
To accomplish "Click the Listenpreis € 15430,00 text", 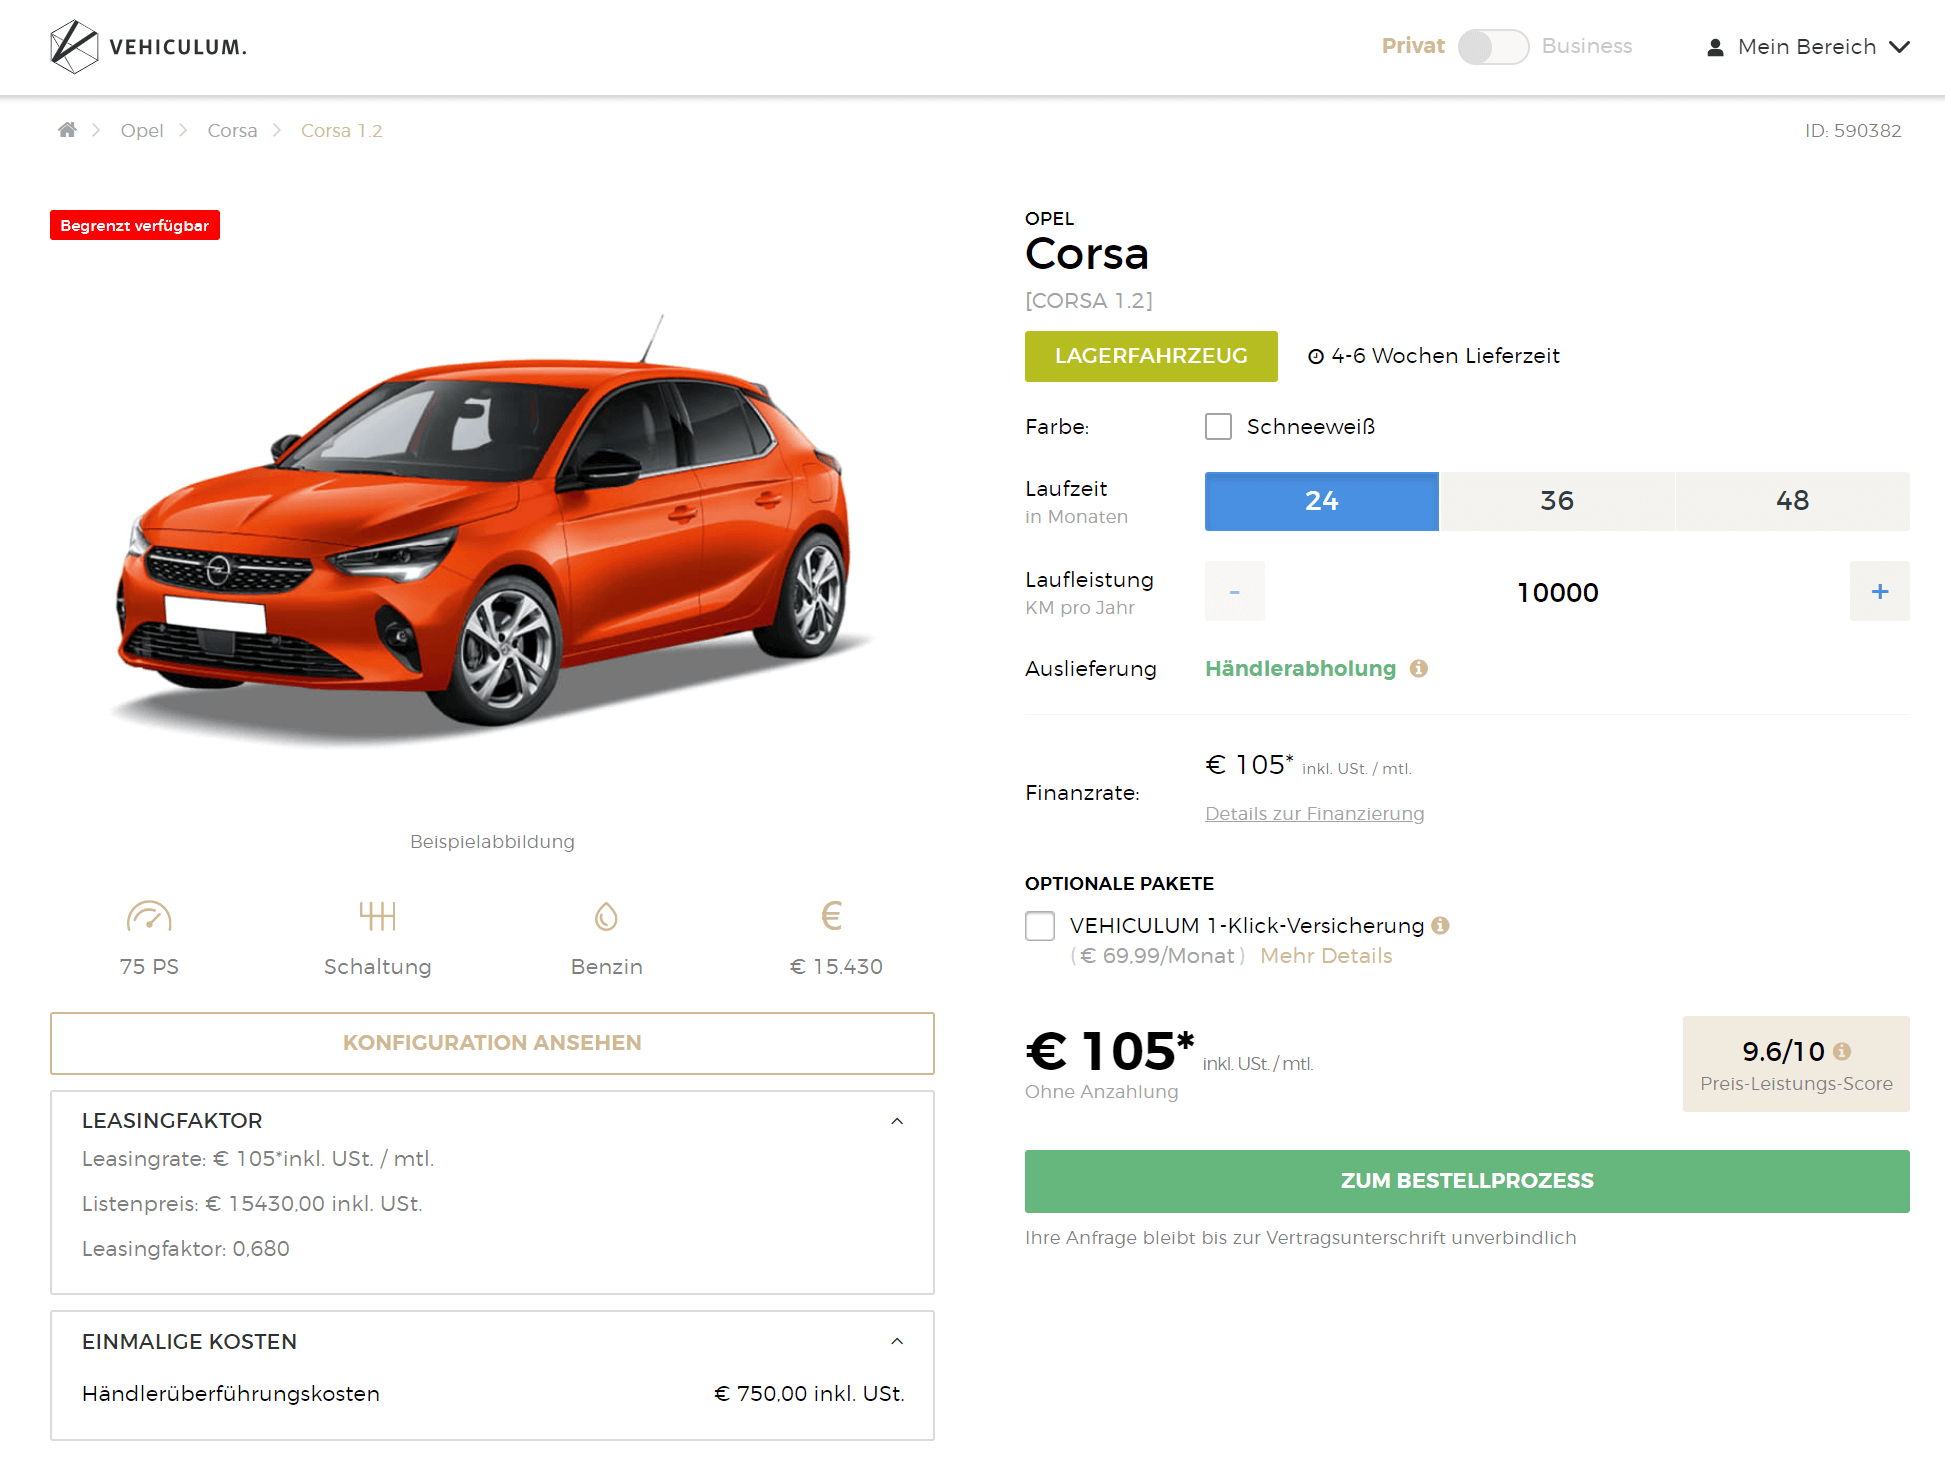I will click(x=252, y=1204).
